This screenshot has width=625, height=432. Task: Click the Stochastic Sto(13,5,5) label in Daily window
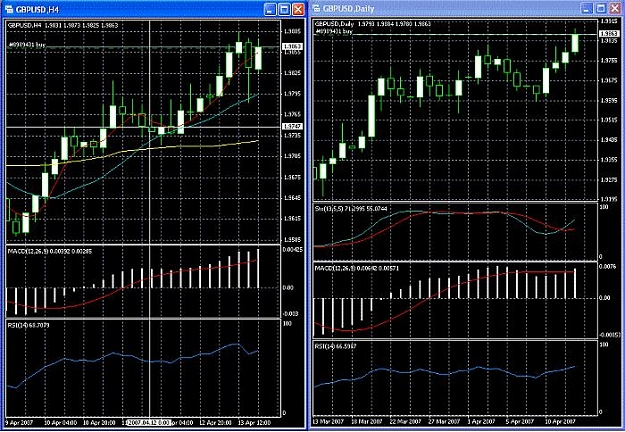pos(351,208)
